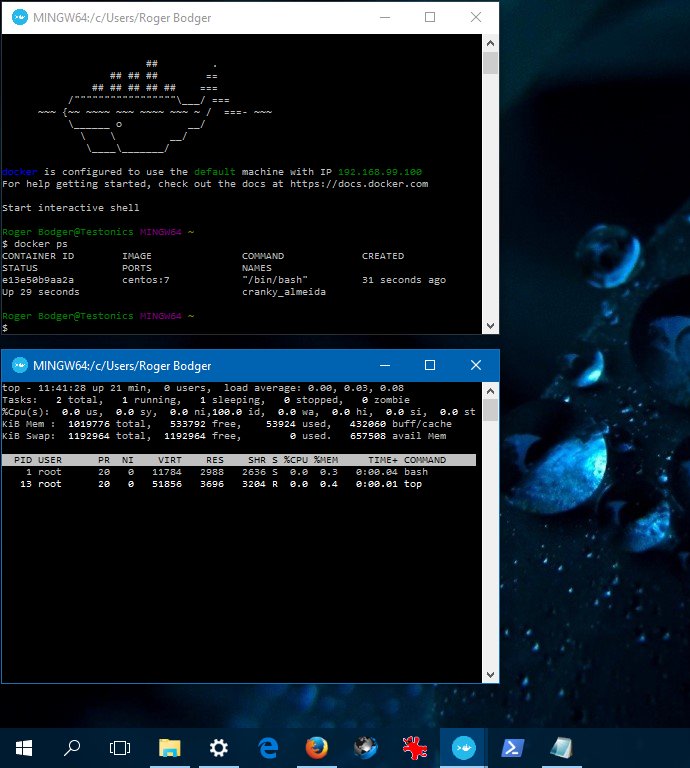Click the cranky_almeida container name

coord(284,292)
